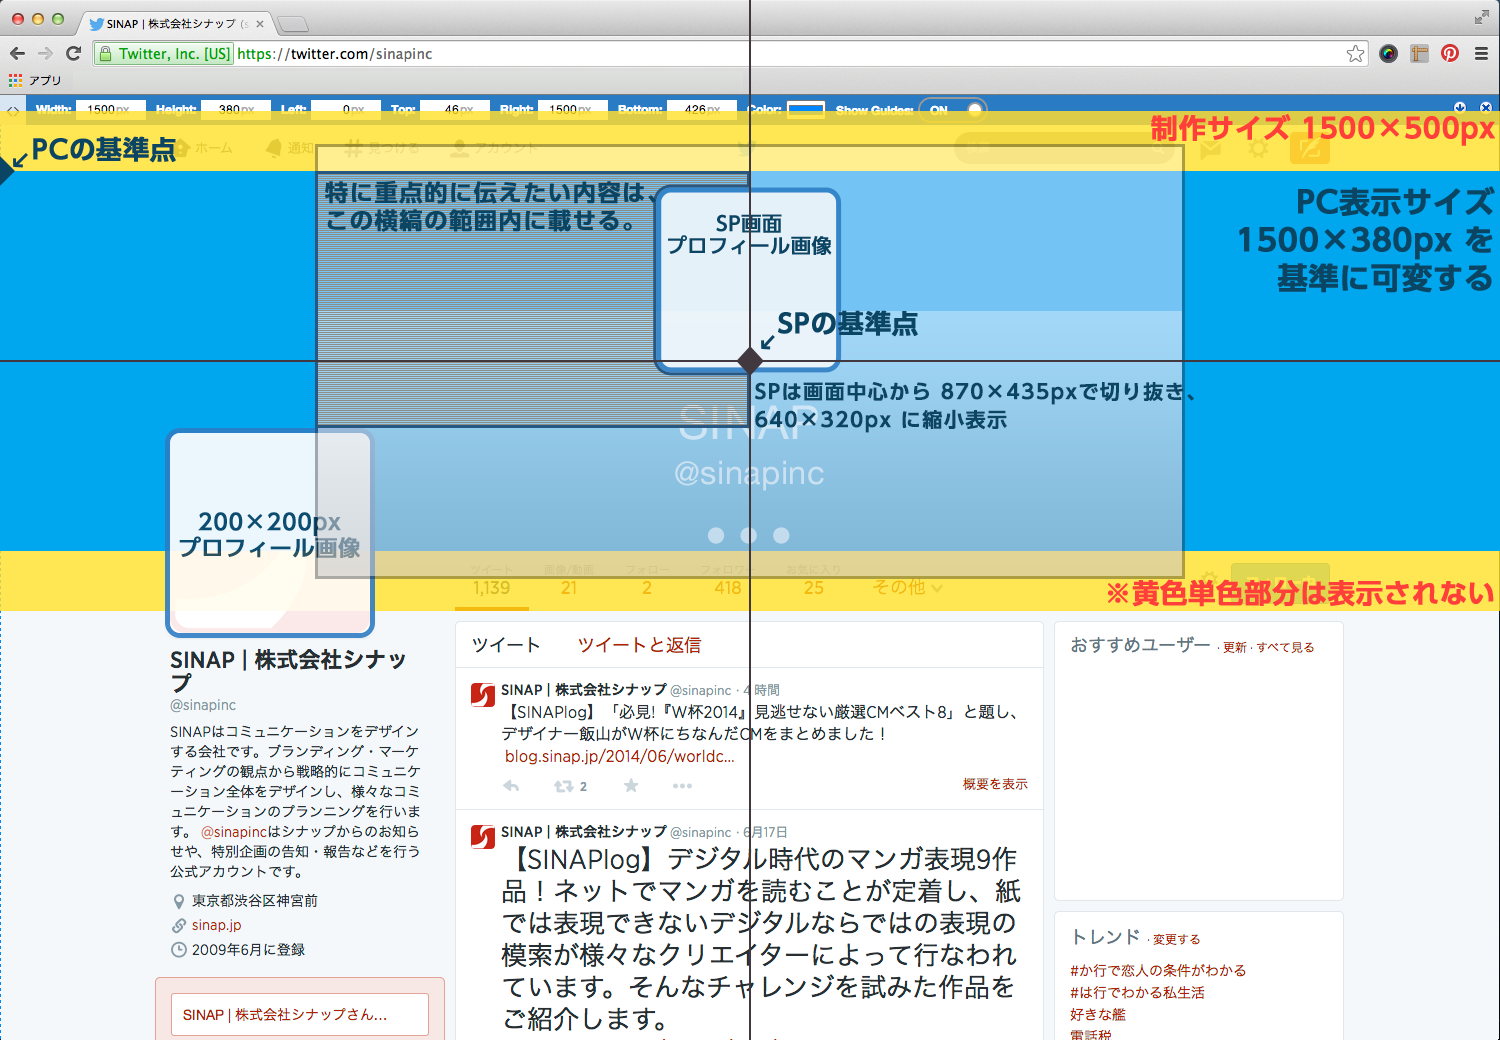Click the 2009年6月に登録 joined text
The image size is (1500, 1040).
(x=248, y=950)
